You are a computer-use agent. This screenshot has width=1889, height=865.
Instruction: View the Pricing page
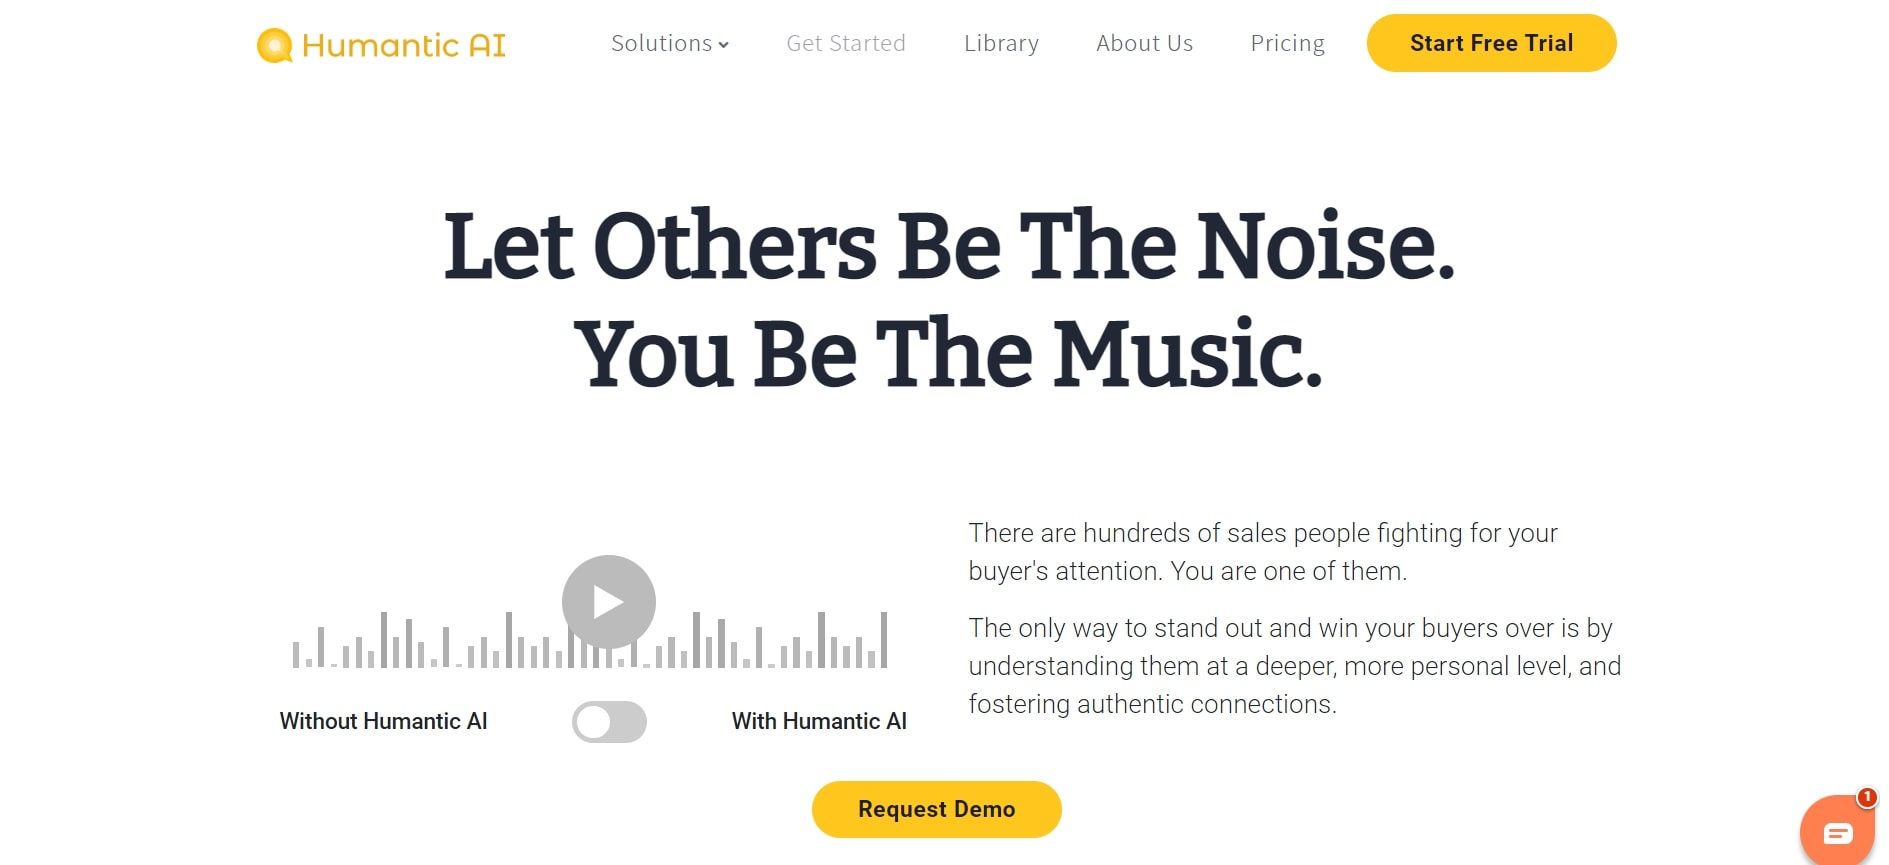[x=1287, y=44]
